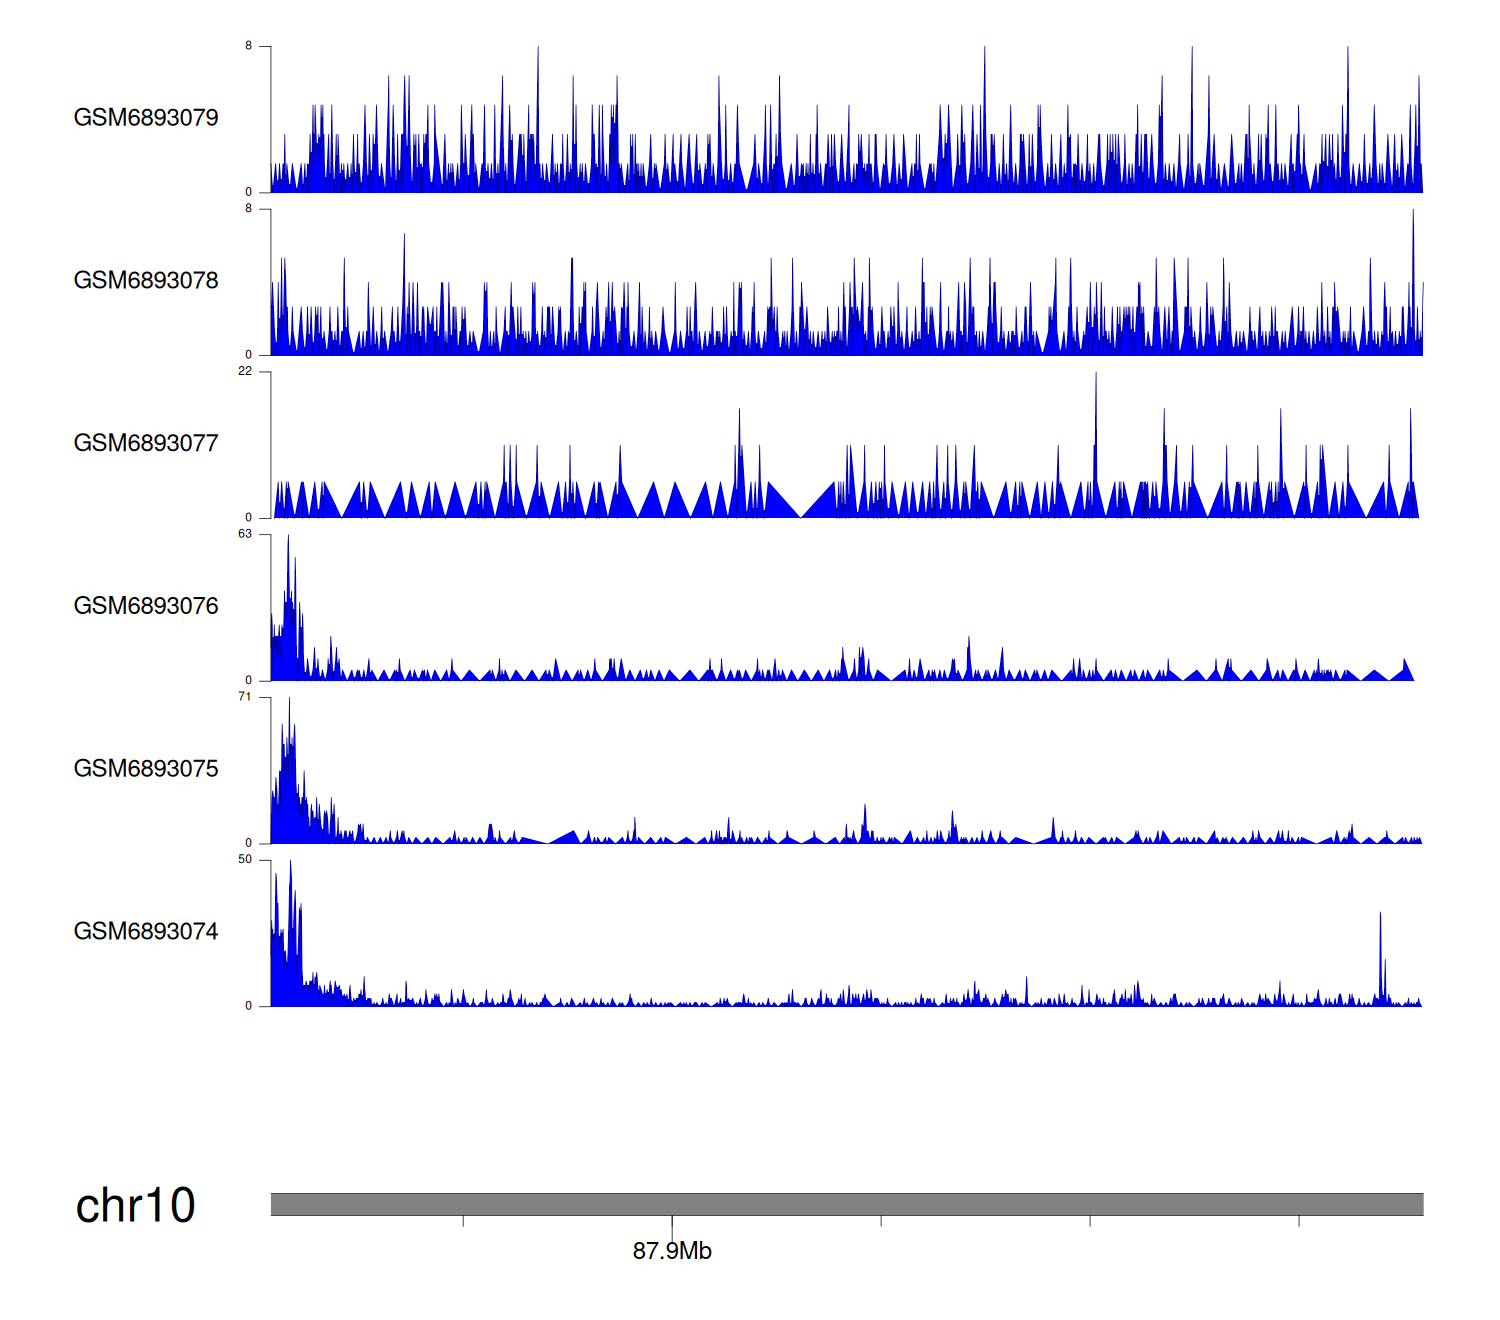
Task: Click the tick mark above 87.9Mb
Action: coord(672,1221)
